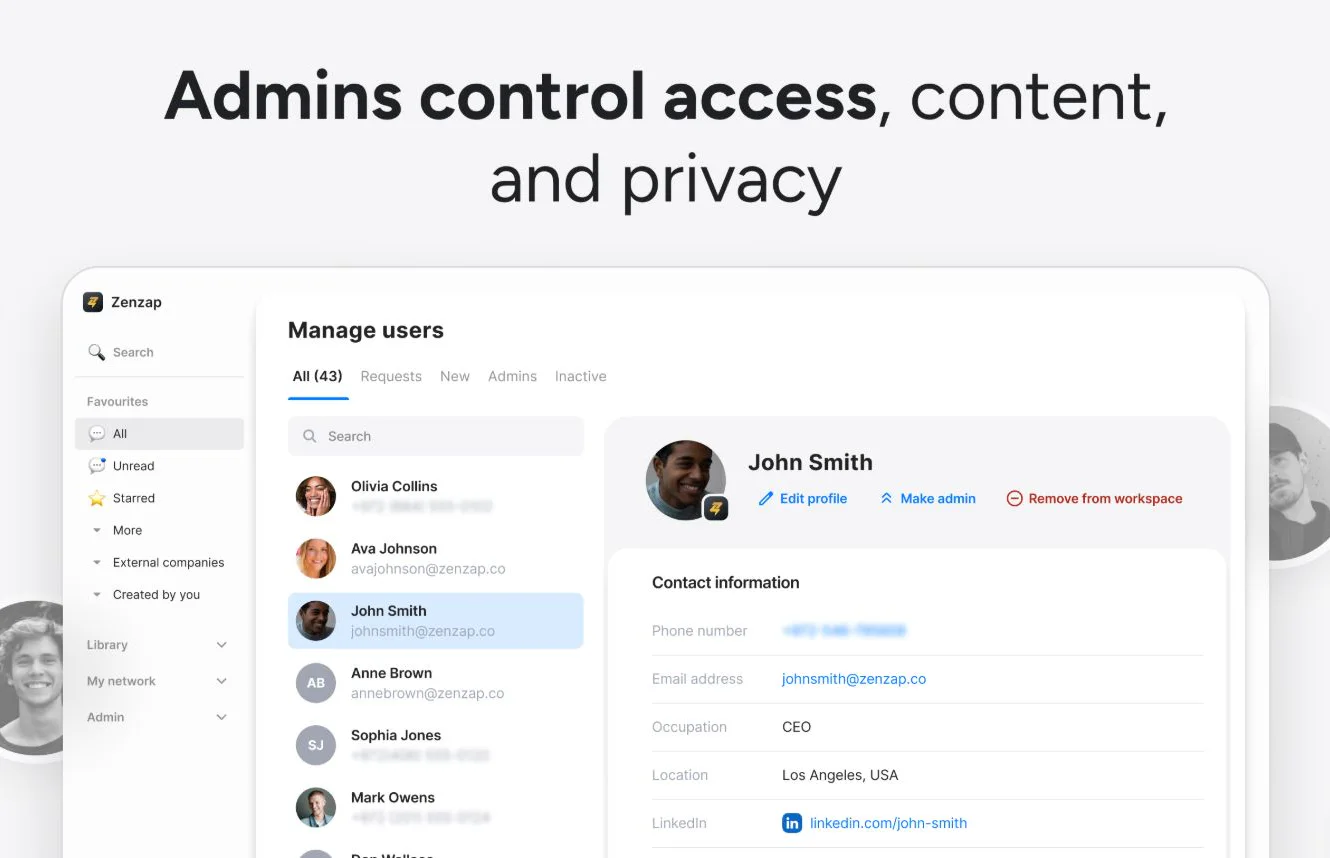This screenshot has width=1330, height=858.
Task: Click the CEO occupation value
Action: (x=796, y=727)
